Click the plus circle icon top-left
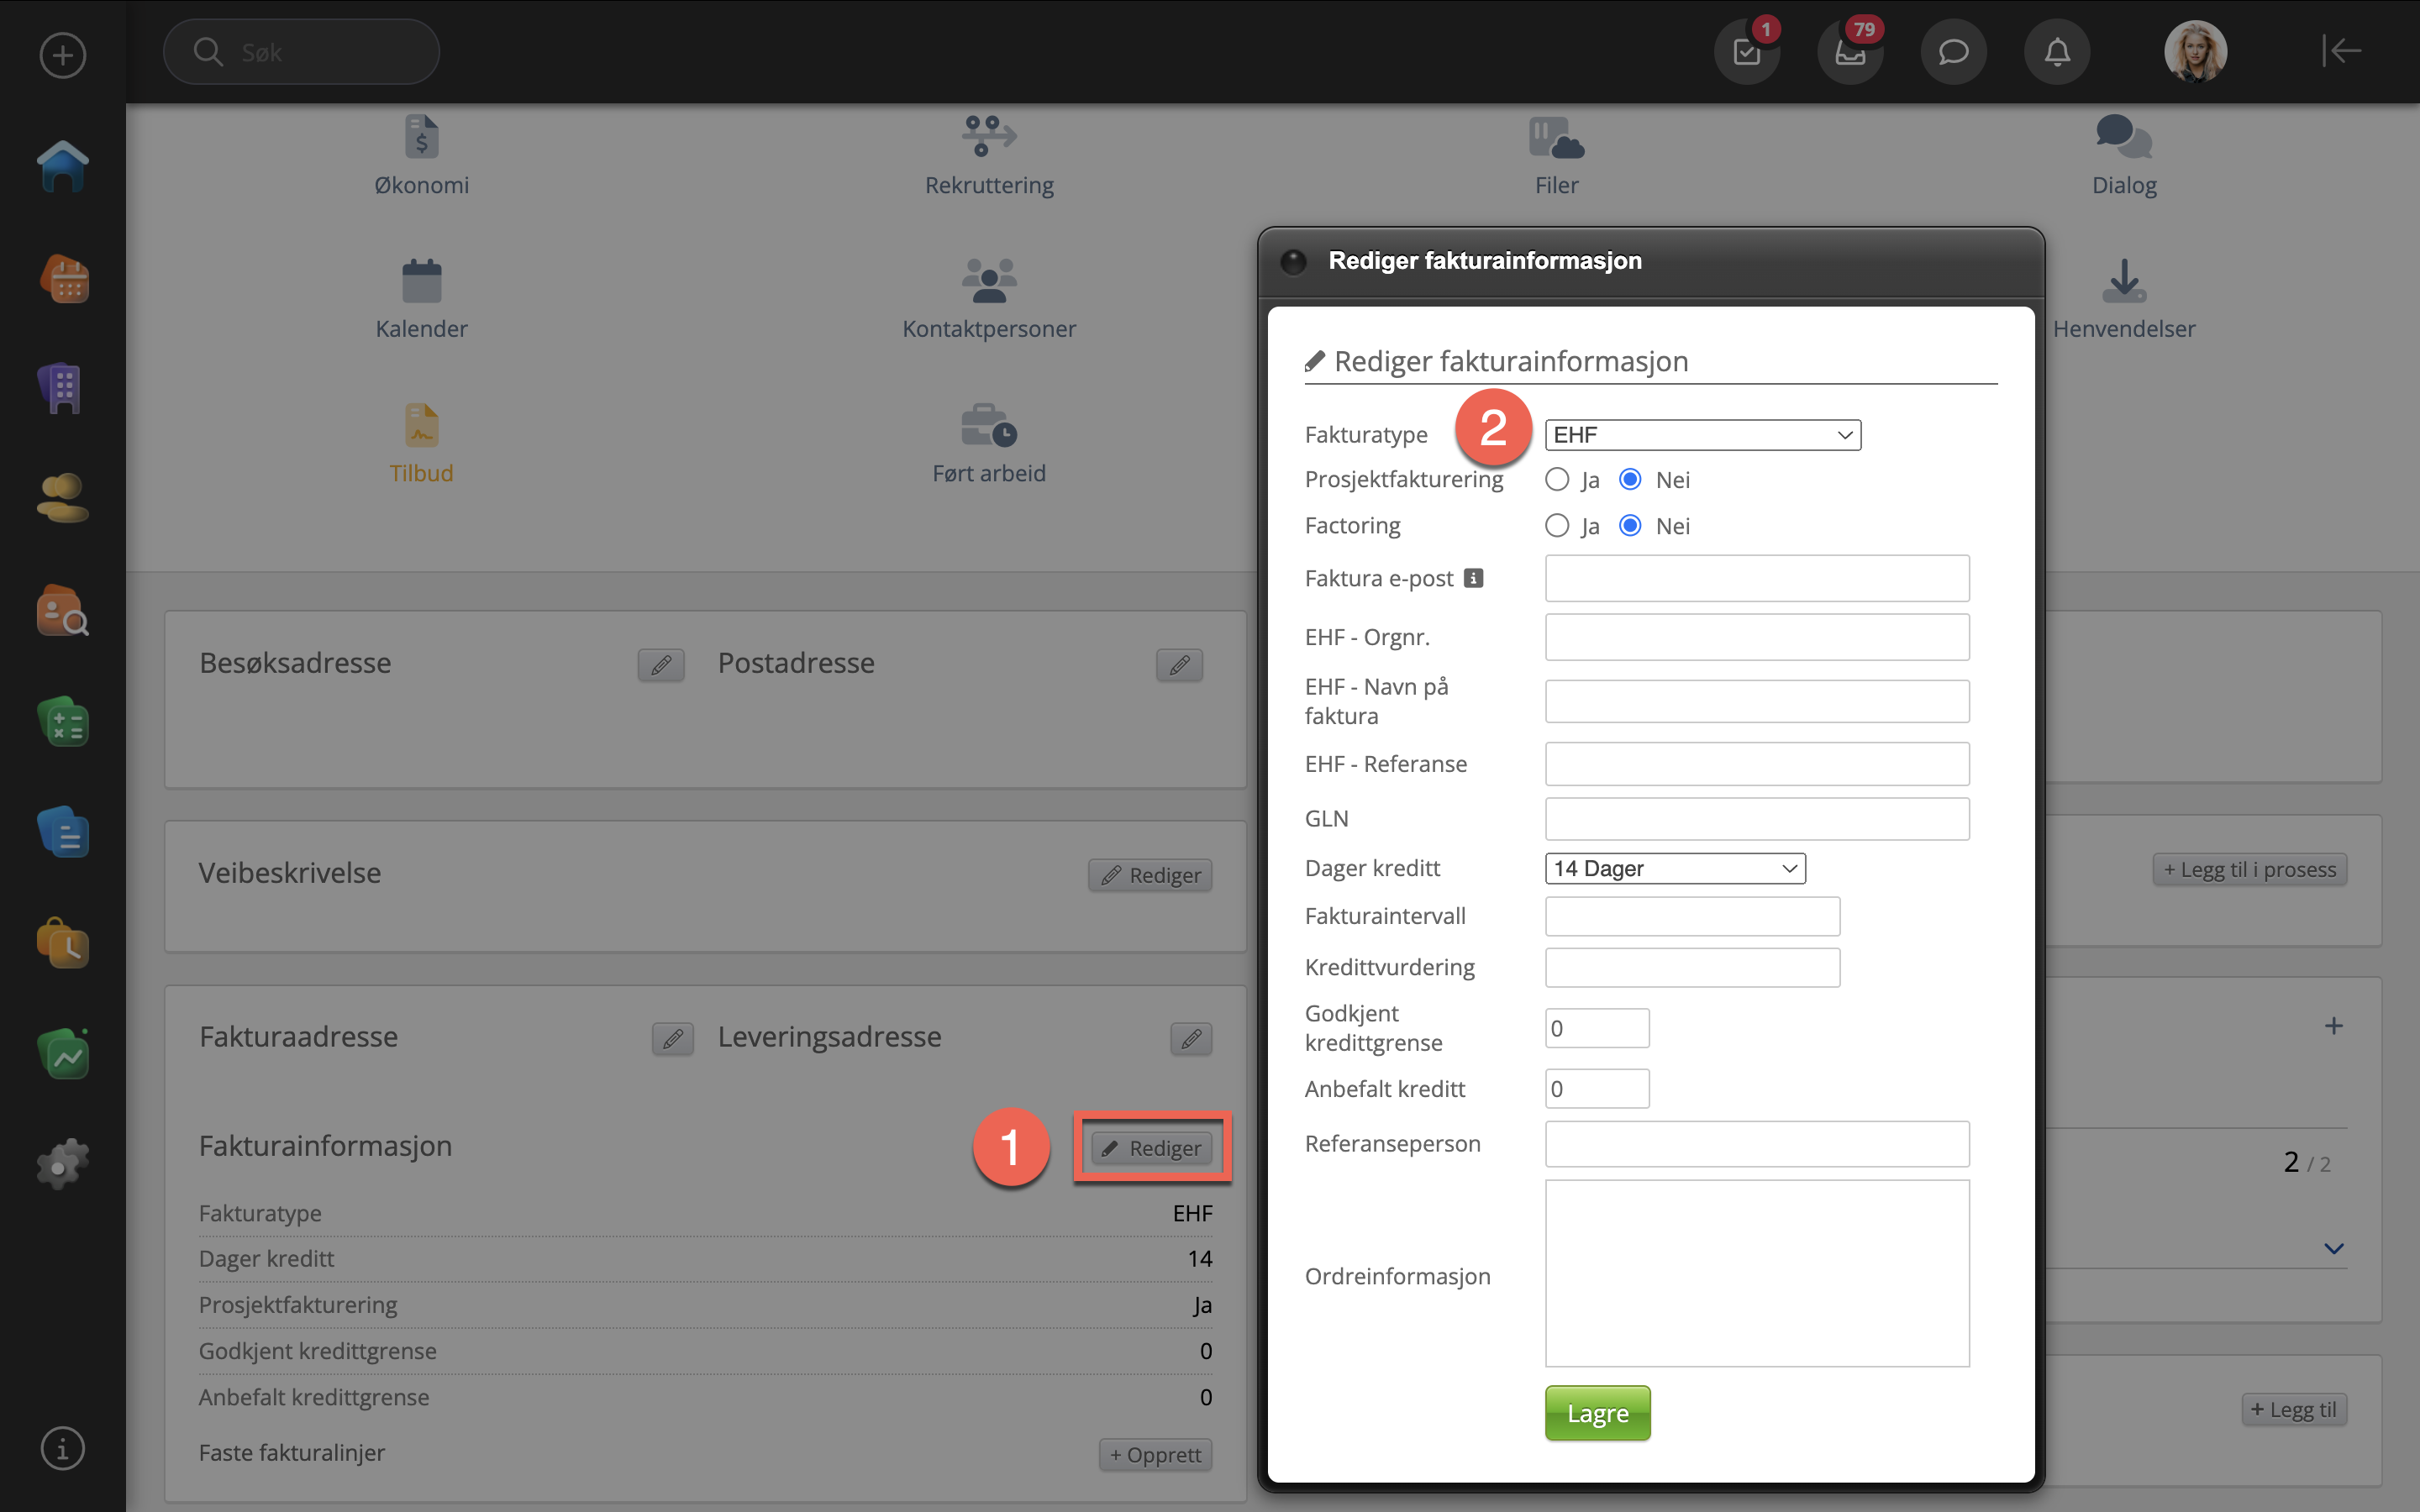Screen dimensions: 2420x1512 pos(62,54)
